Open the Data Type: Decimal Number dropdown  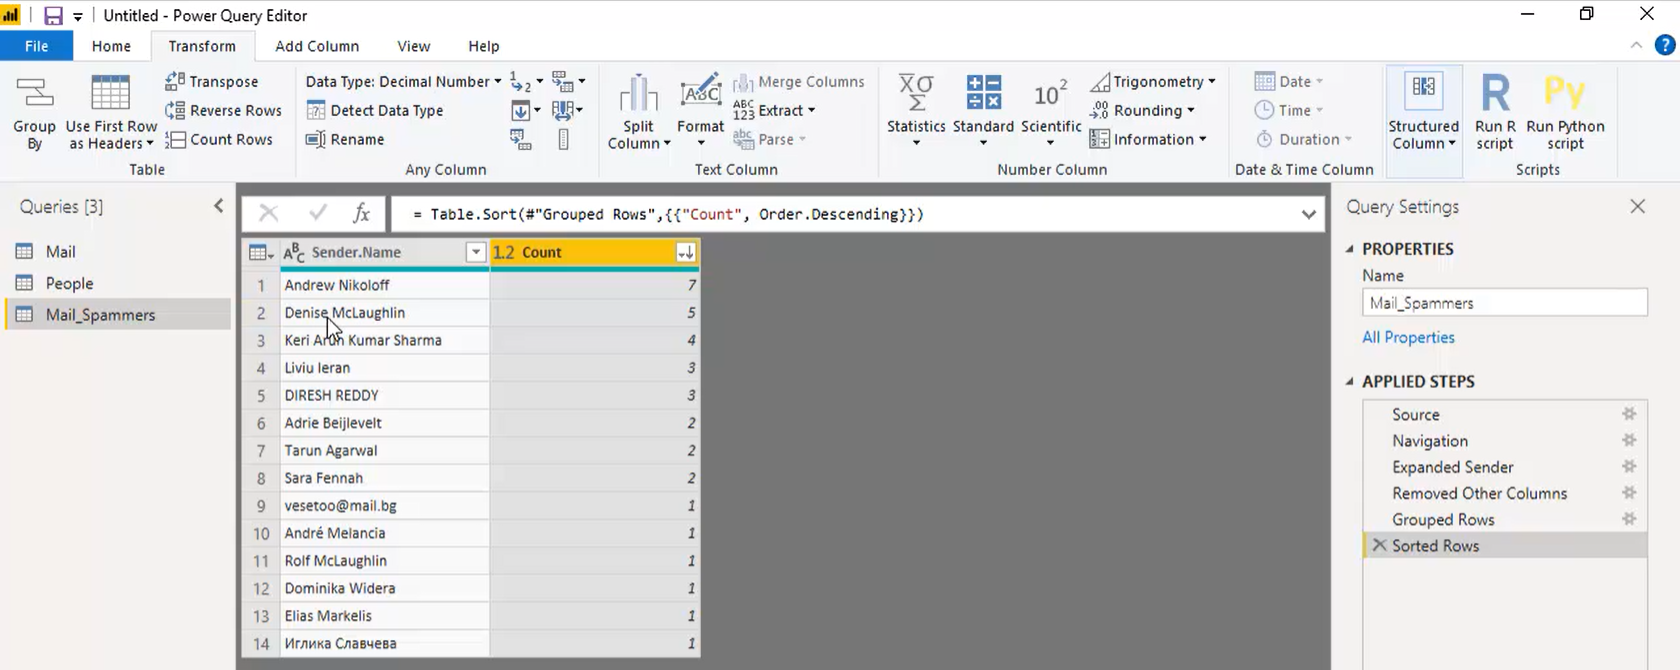(403, 81)
